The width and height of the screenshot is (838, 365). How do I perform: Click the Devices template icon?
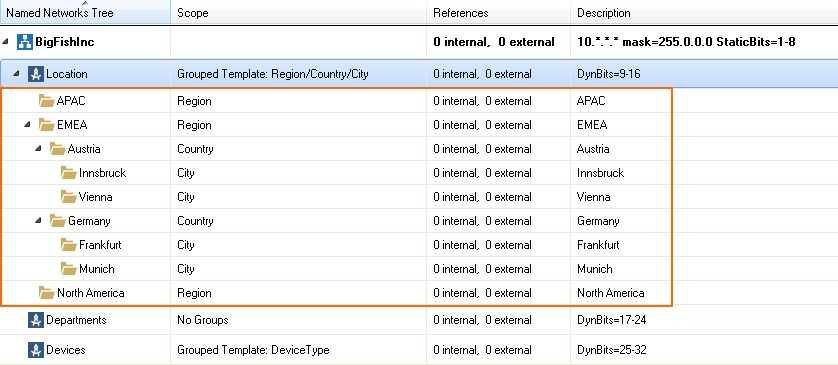36,350
